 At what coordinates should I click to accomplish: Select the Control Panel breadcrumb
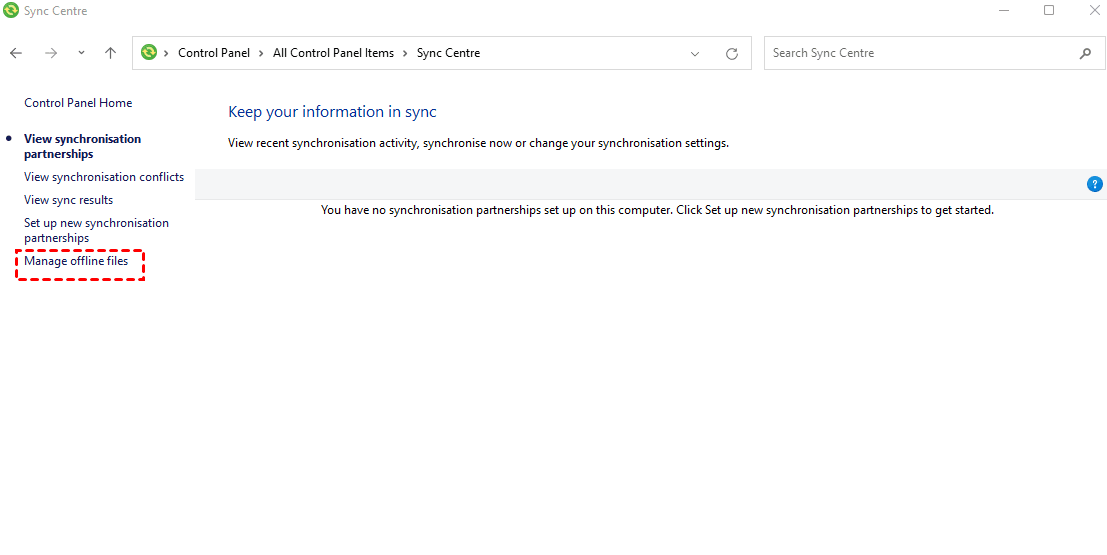214,54
